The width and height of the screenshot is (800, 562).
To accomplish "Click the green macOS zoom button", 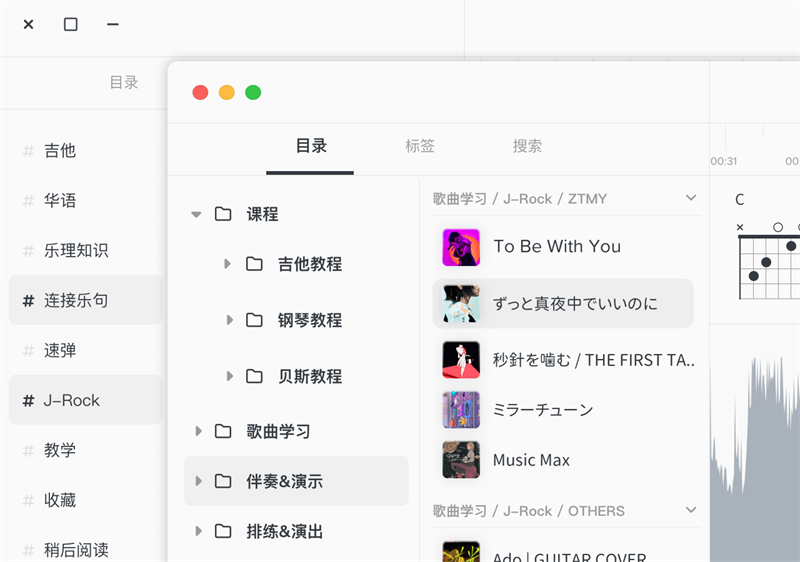I will pos(253,92).
